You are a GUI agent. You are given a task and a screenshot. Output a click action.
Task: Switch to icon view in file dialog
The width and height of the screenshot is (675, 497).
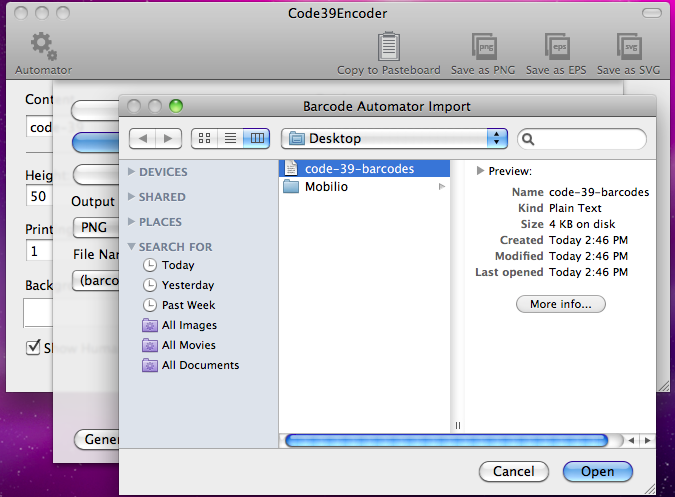tap(204, 138)
